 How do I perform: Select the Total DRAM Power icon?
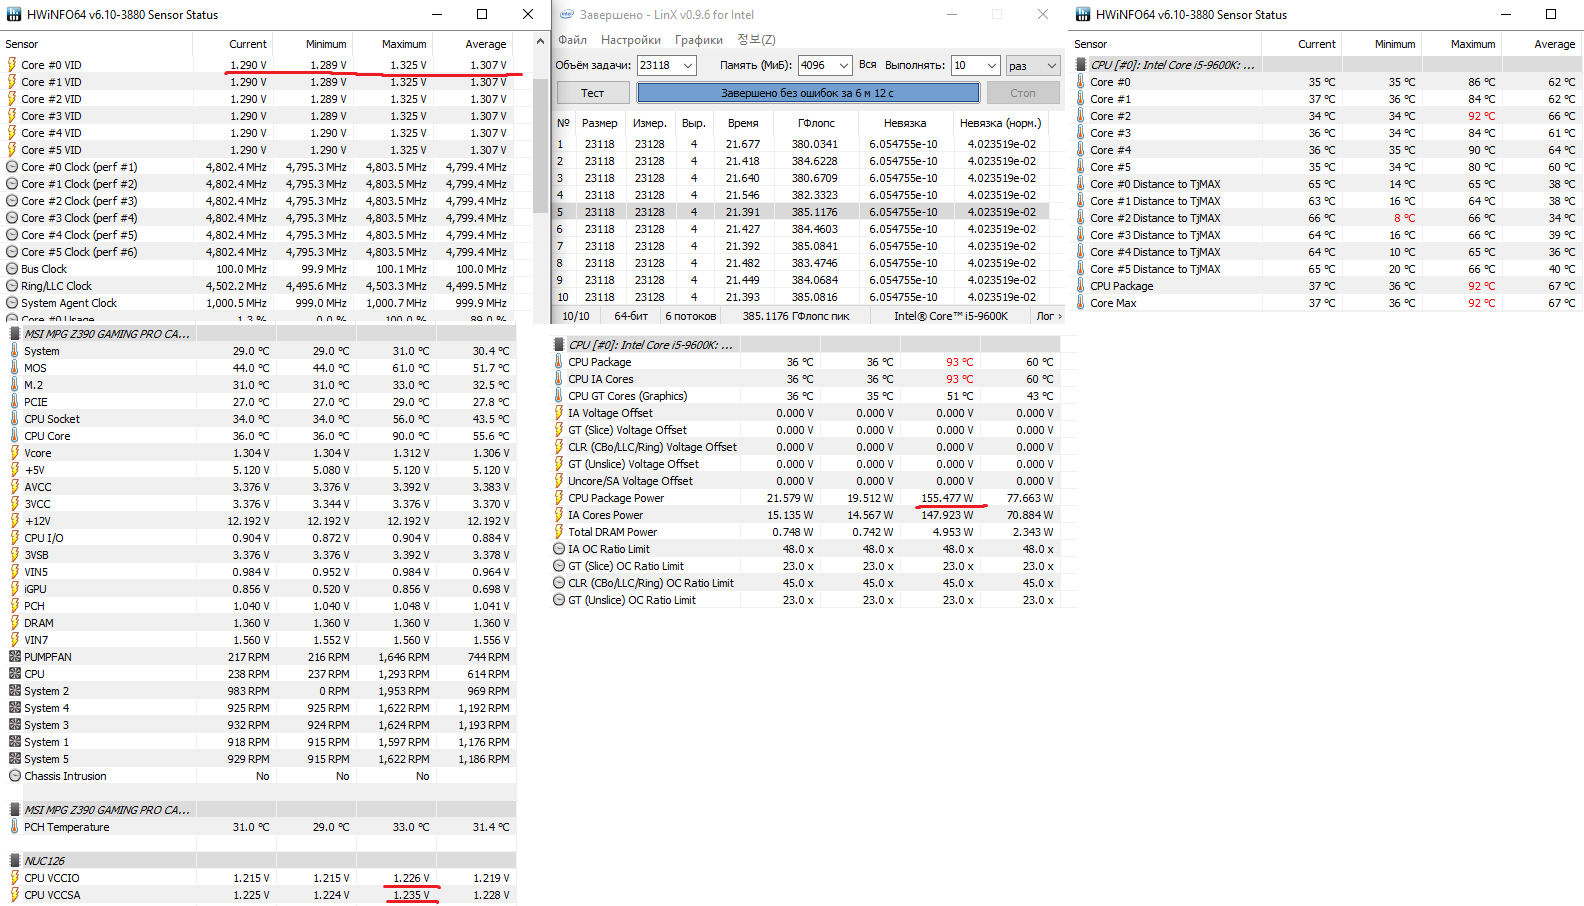(x=558, y=532)
